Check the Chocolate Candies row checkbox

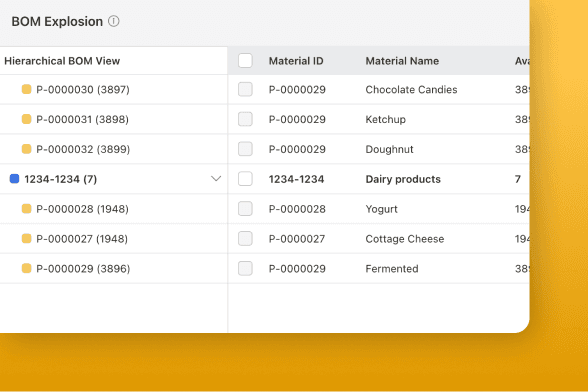(245, 90)
